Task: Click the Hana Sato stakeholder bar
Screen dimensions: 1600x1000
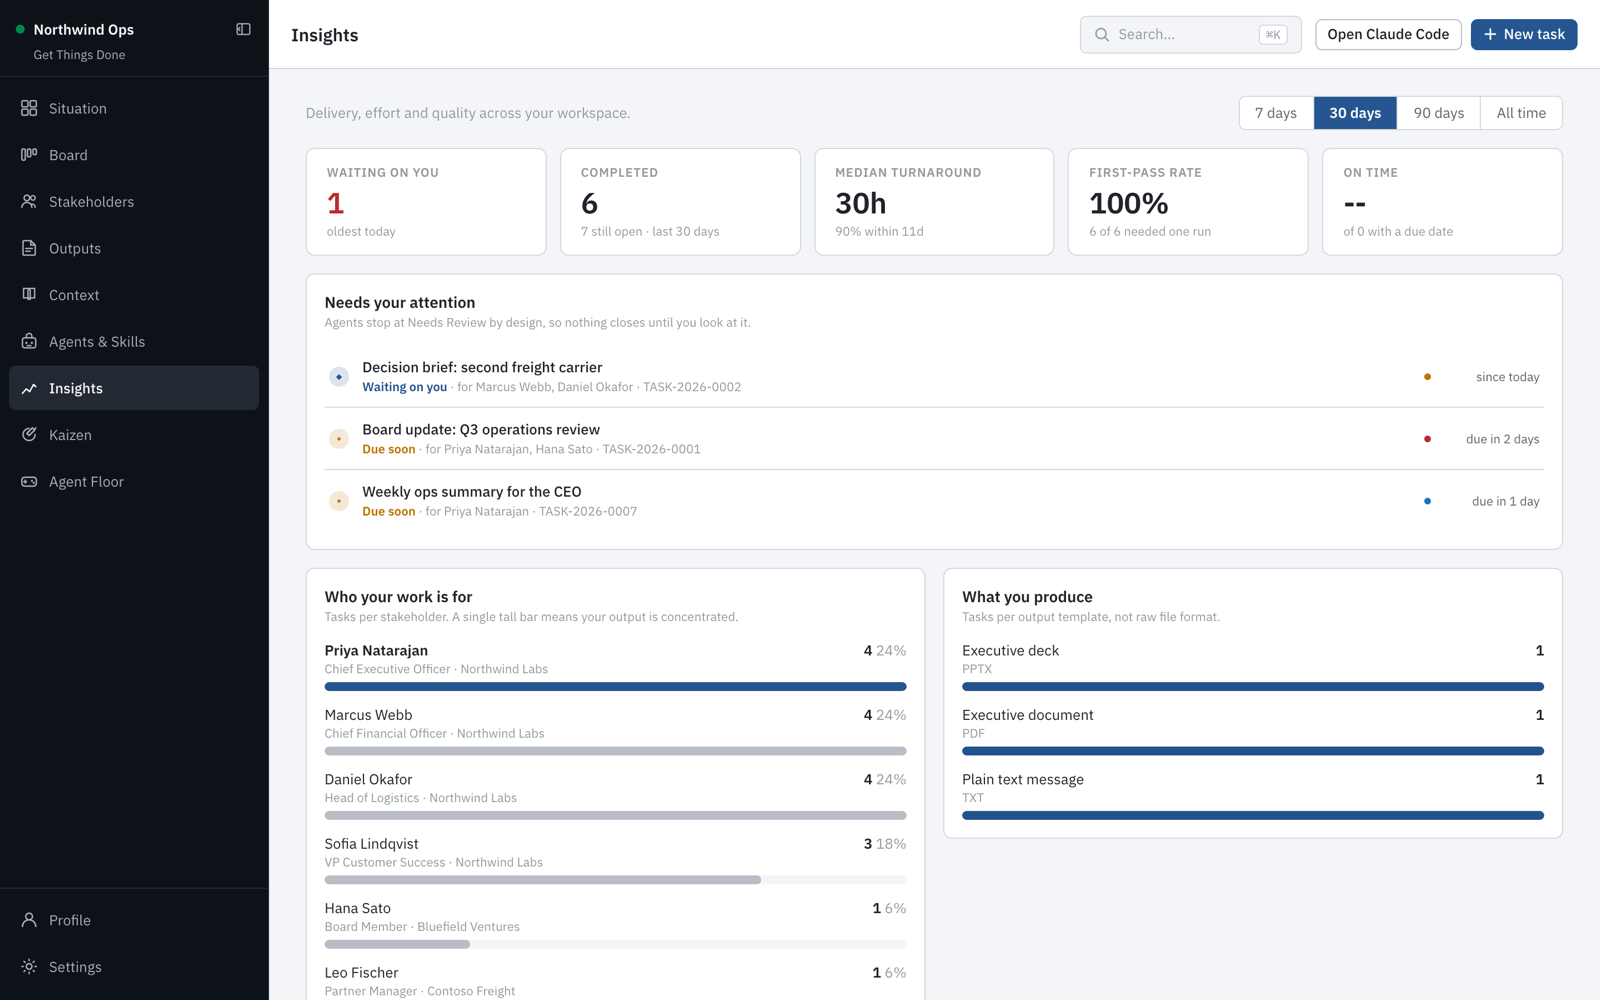Action: pos(615,944)
